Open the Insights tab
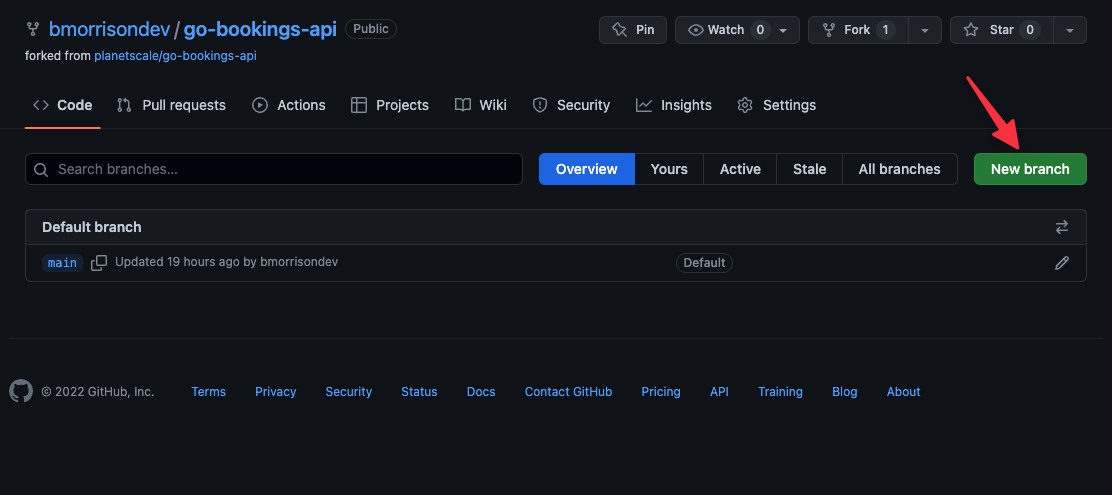This screenshot has height=495, width=1112. coord(674,105)
